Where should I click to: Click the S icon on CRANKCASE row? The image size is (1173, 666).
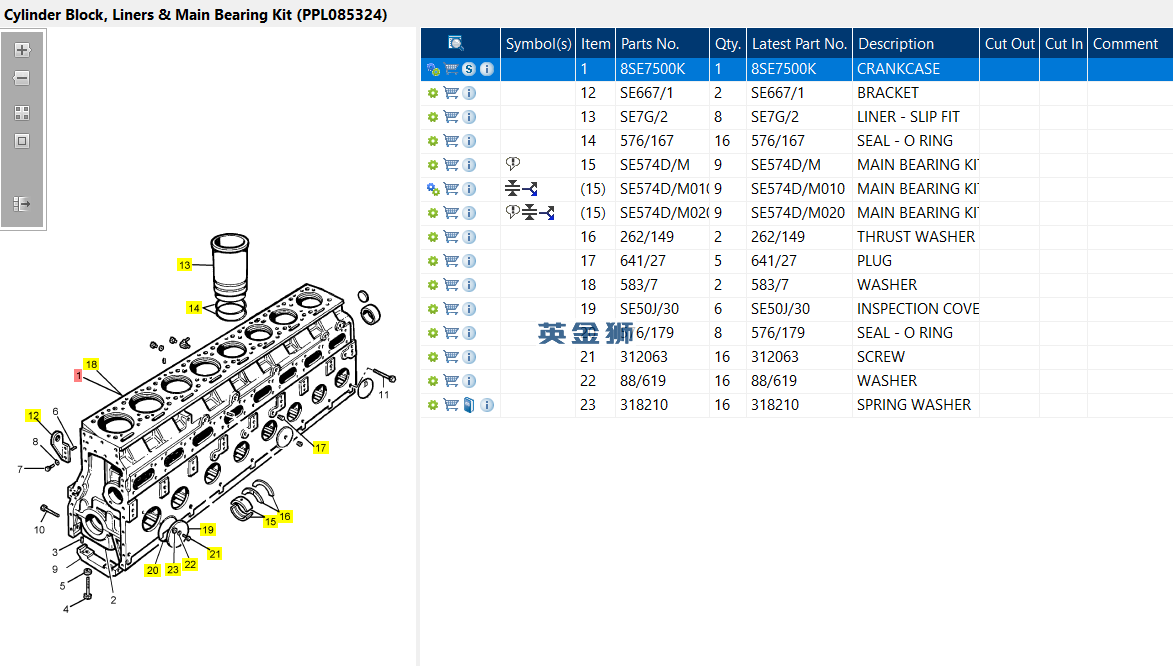pos(469,69)
